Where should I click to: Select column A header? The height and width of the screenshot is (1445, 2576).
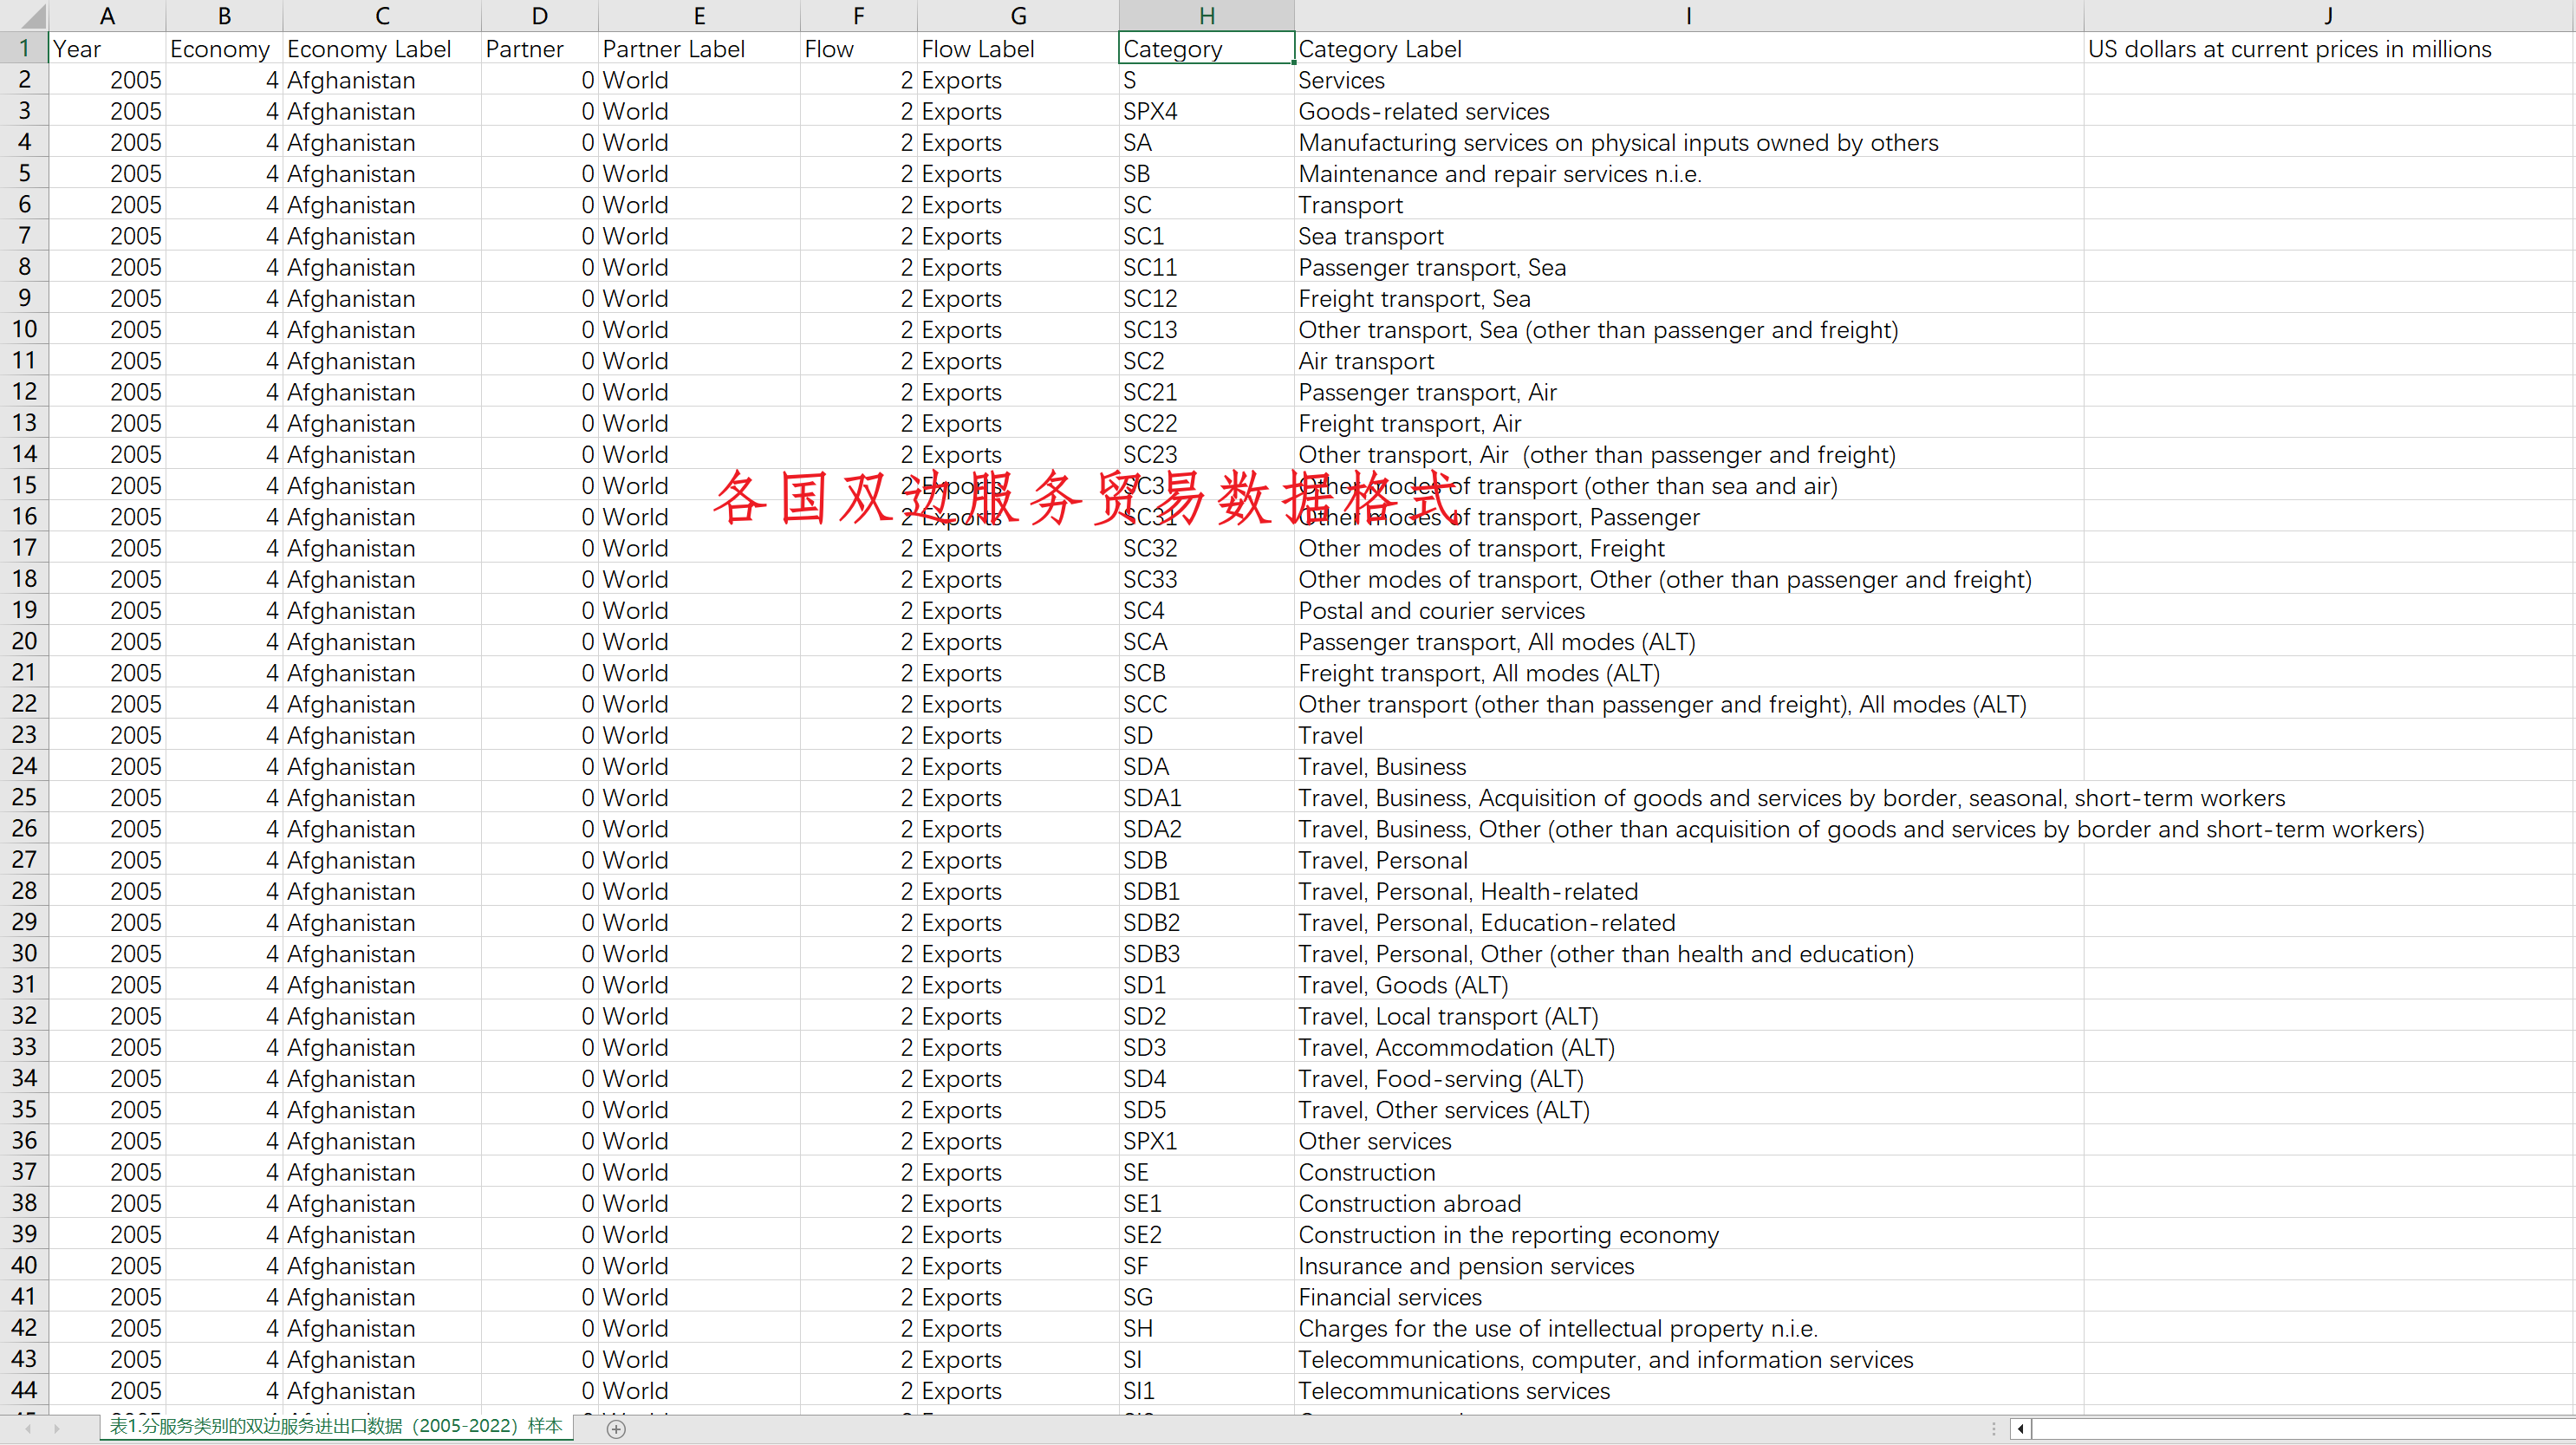107,15
